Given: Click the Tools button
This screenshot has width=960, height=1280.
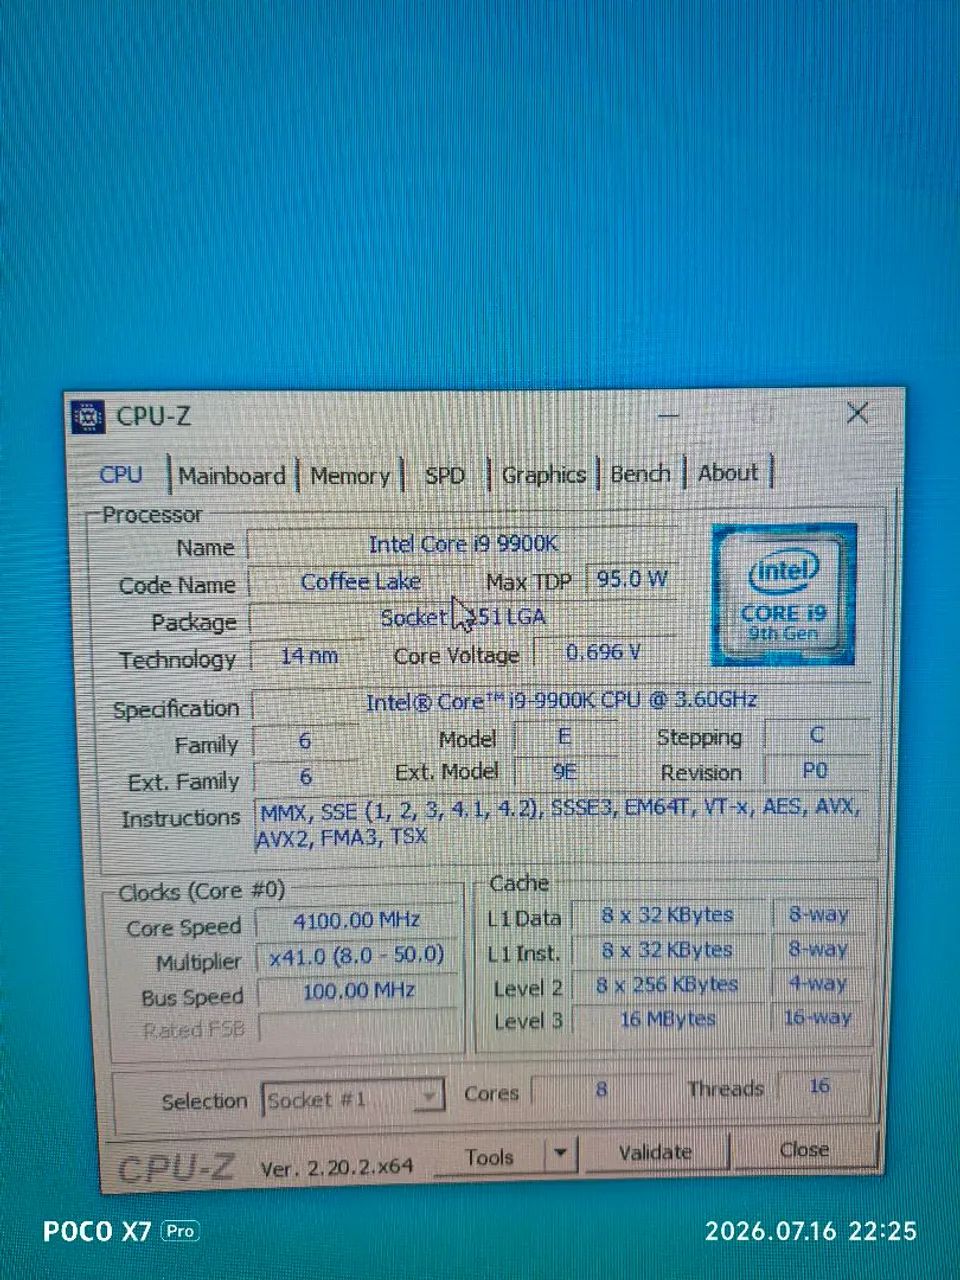Looking at the screenshot, I should click(x=490, y=1157).
